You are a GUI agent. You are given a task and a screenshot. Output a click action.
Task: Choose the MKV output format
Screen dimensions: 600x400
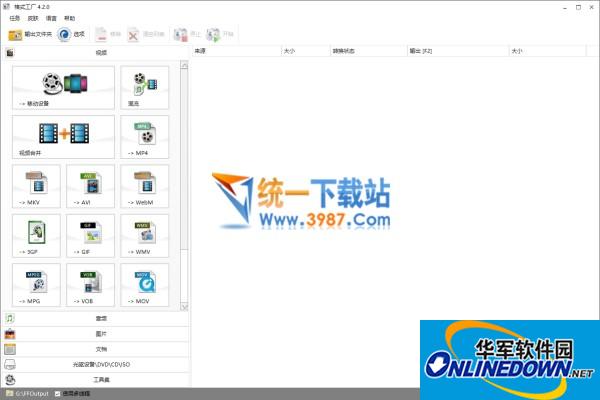[x=37, y=186]
